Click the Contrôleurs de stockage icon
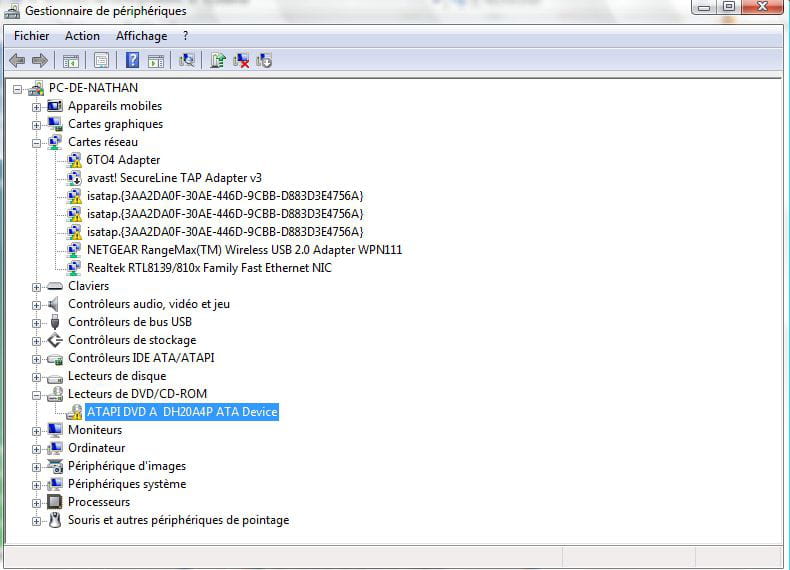 coord(54,340)
